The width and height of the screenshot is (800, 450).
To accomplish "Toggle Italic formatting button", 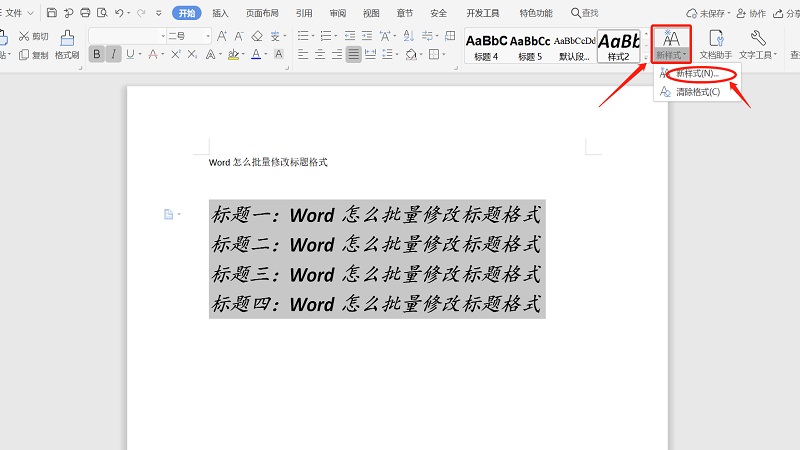I will tap(114, 54).
